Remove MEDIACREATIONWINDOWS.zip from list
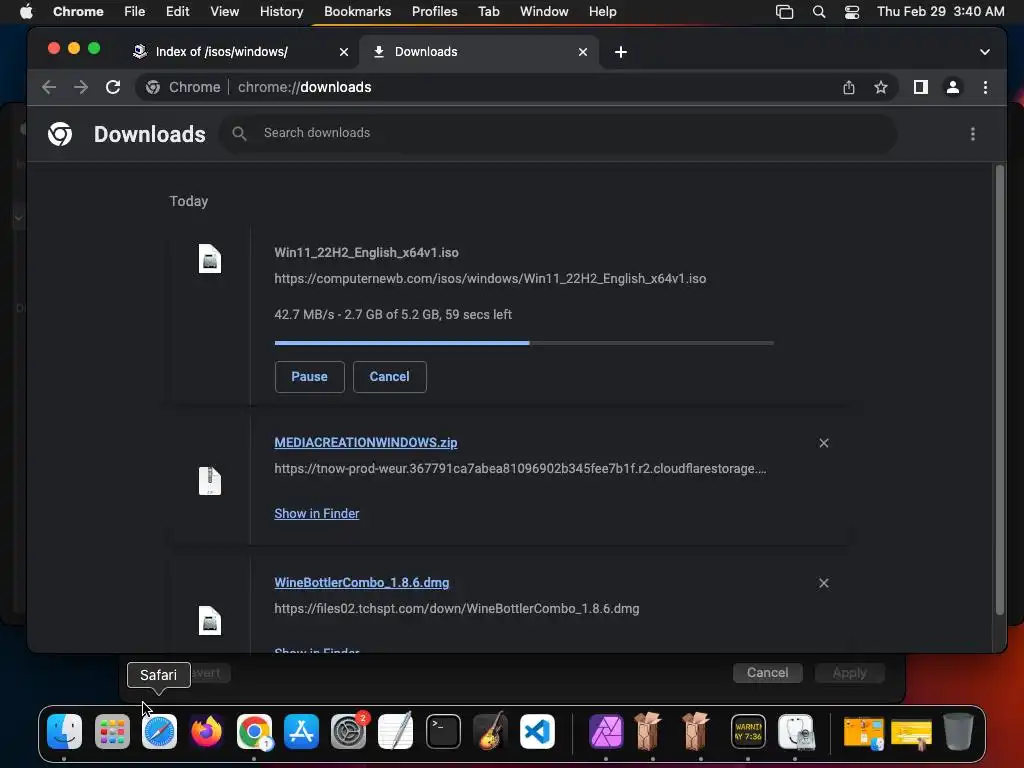Screen dimensions: 1024x768 pyautogui.click(x=824, y=443)
